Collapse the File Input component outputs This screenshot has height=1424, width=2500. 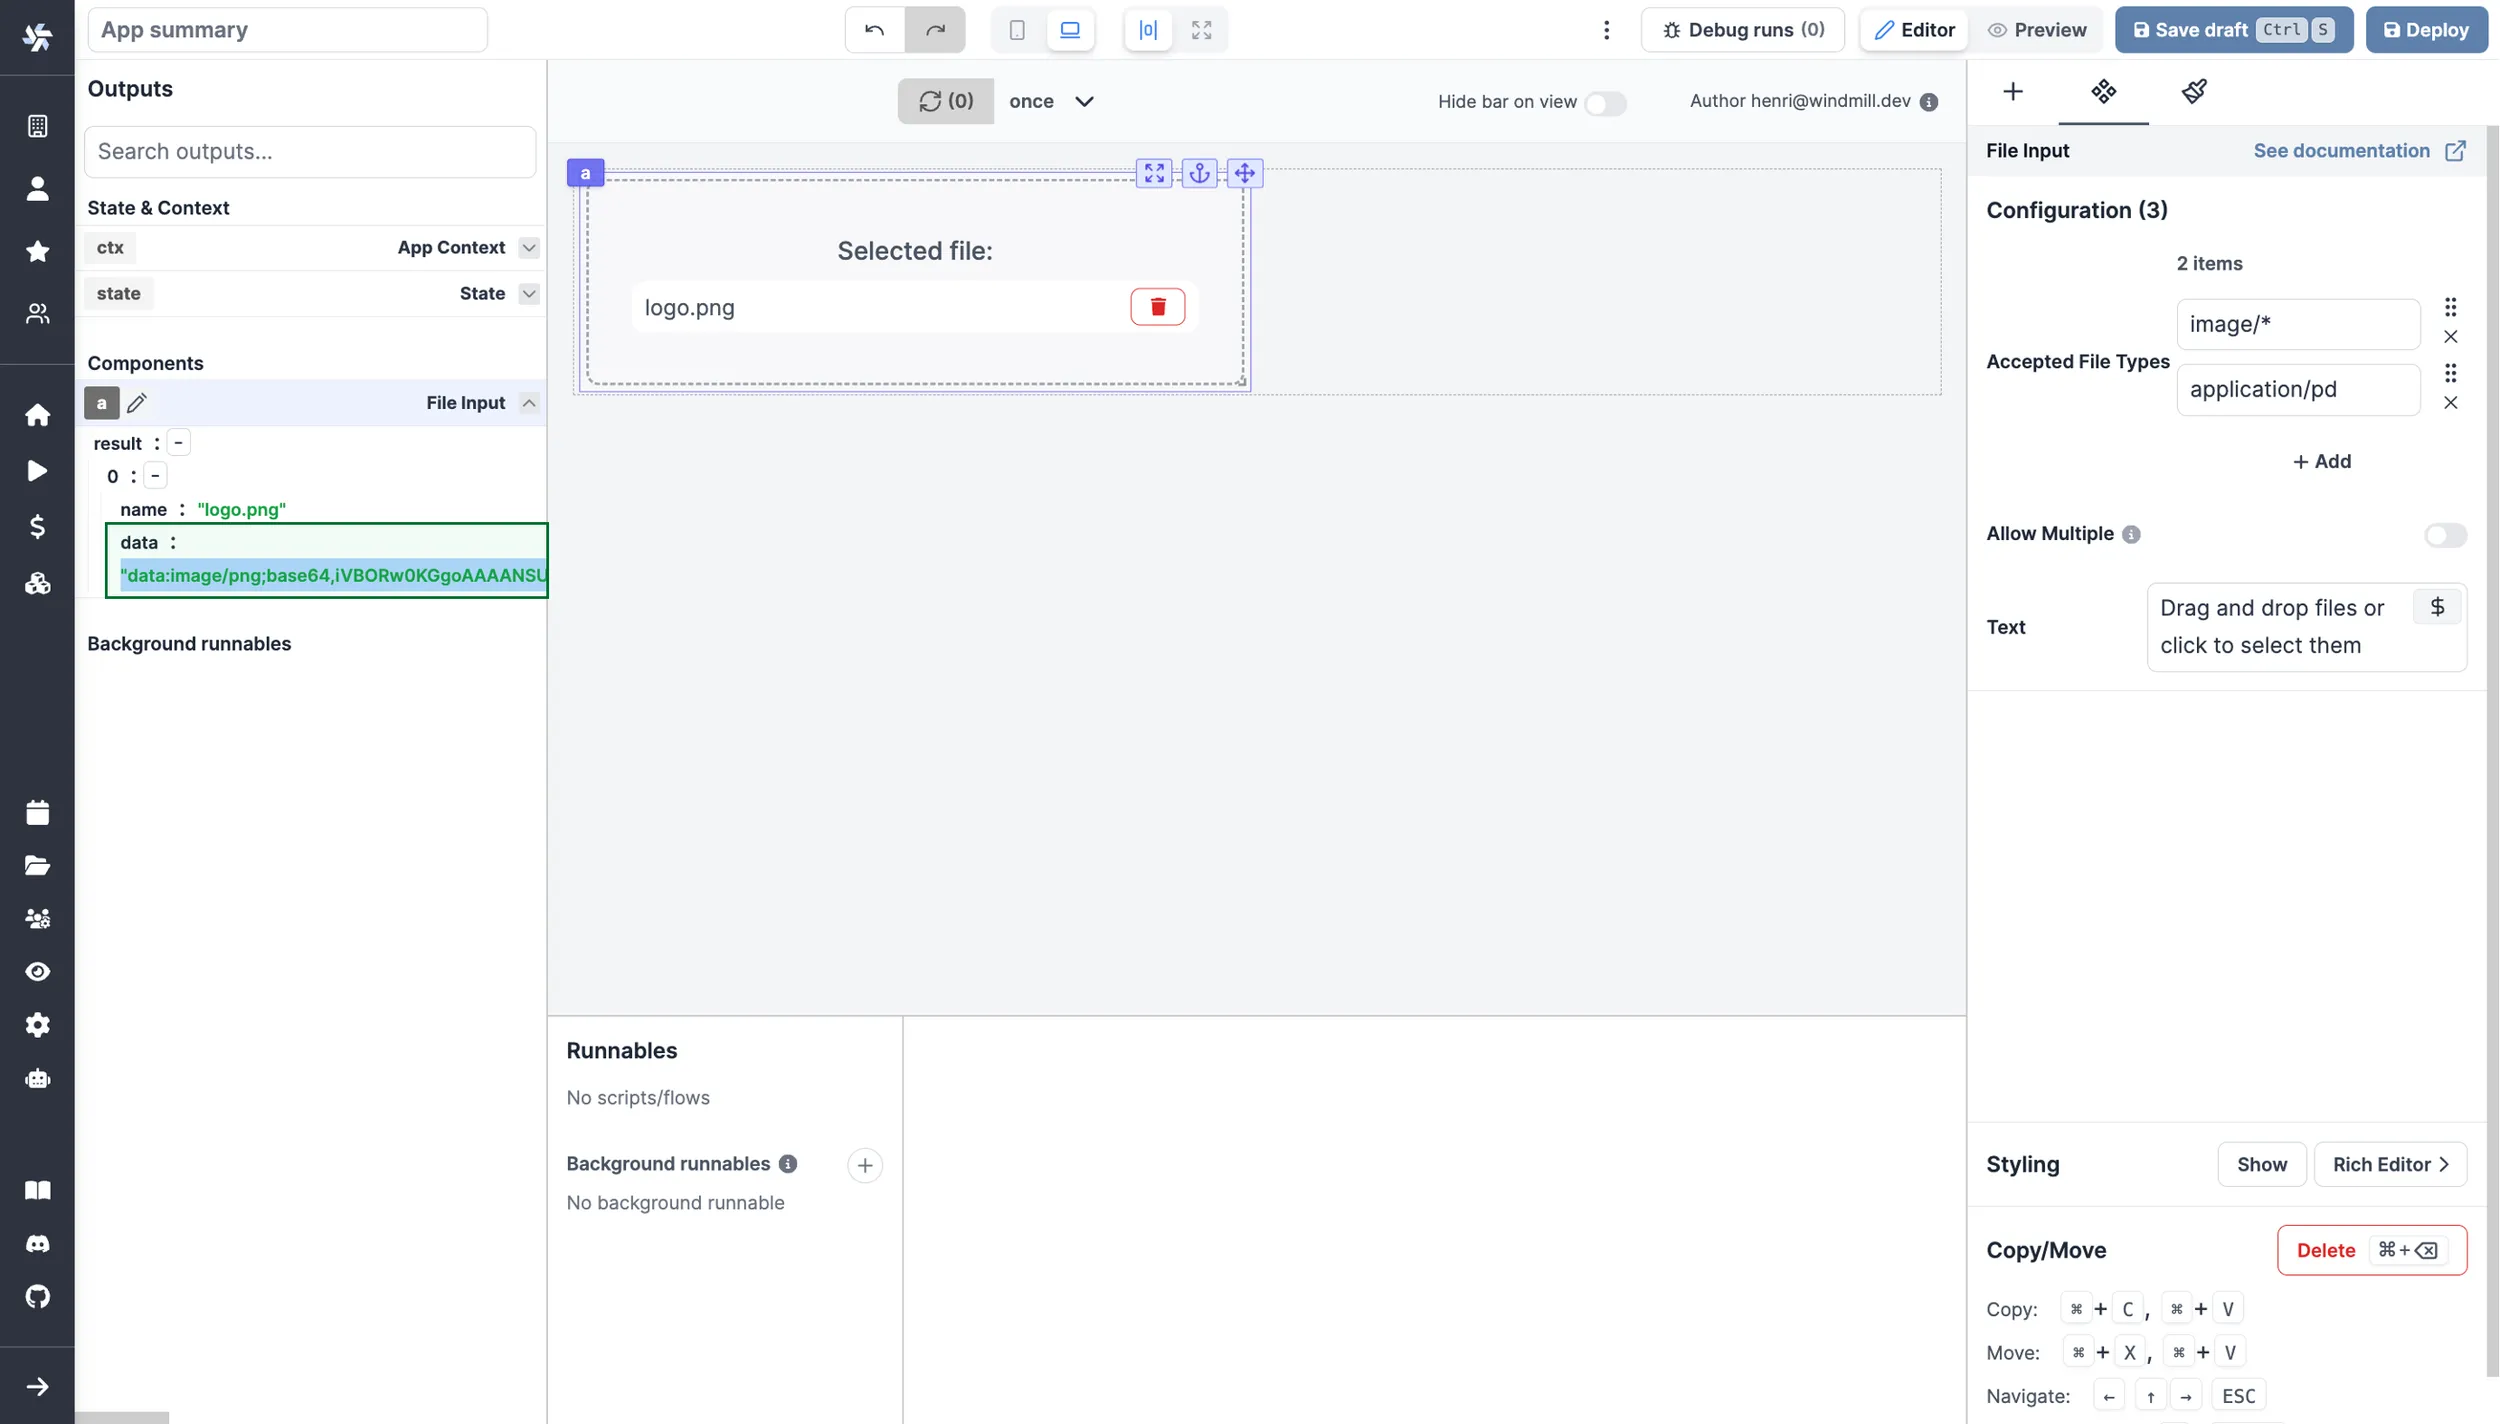click(x=529, y=403)
